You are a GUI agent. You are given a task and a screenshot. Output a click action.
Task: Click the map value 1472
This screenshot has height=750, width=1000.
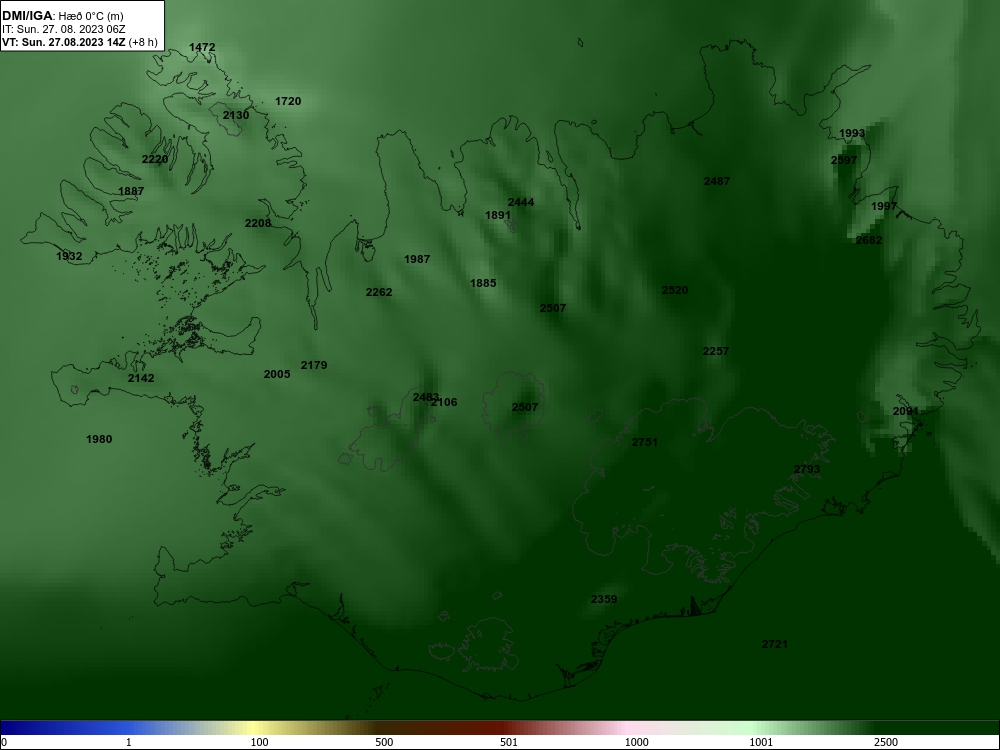coord(202,47)
